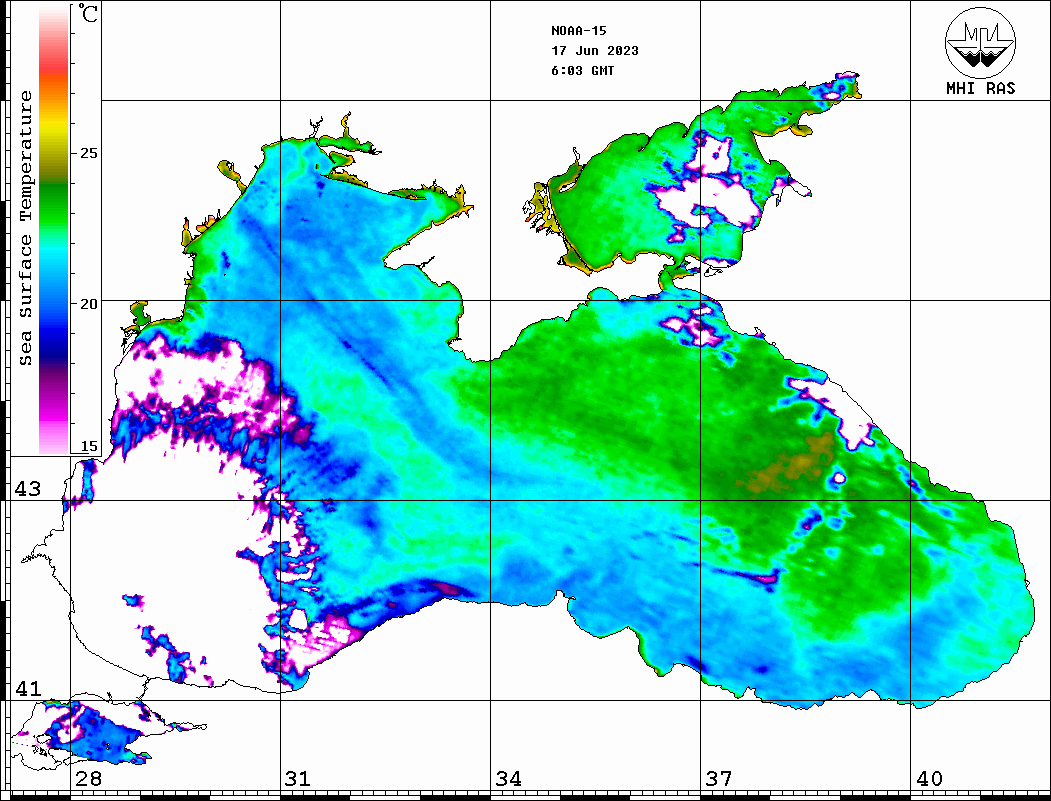Image resolution: width=1051 pixels, height=801 pixels.
Task: Click the '20' value on temperature scale
Action: pyautogui.click(x=88, y=304)
